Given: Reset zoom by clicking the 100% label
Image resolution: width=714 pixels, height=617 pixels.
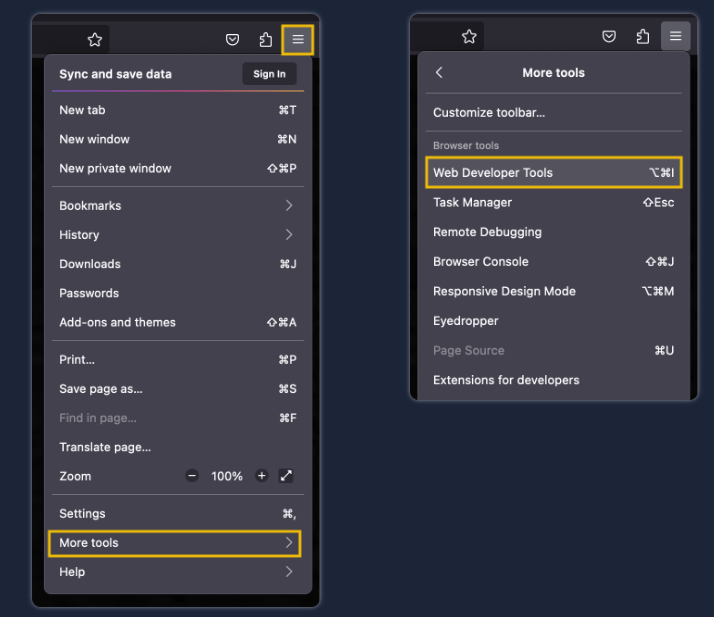Looking at the screenshot, I should [x=227, y=476].
